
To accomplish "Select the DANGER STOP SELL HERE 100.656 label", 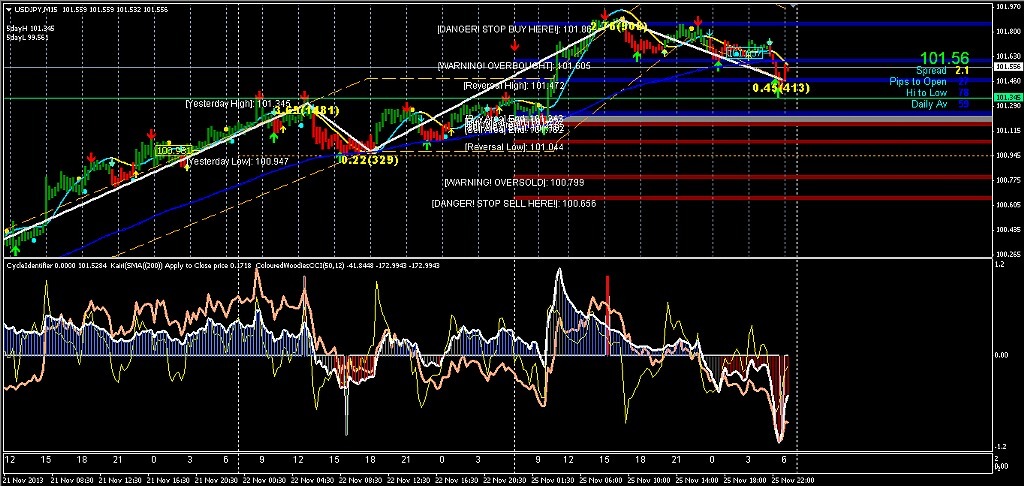I will click(x=513, y=203).
